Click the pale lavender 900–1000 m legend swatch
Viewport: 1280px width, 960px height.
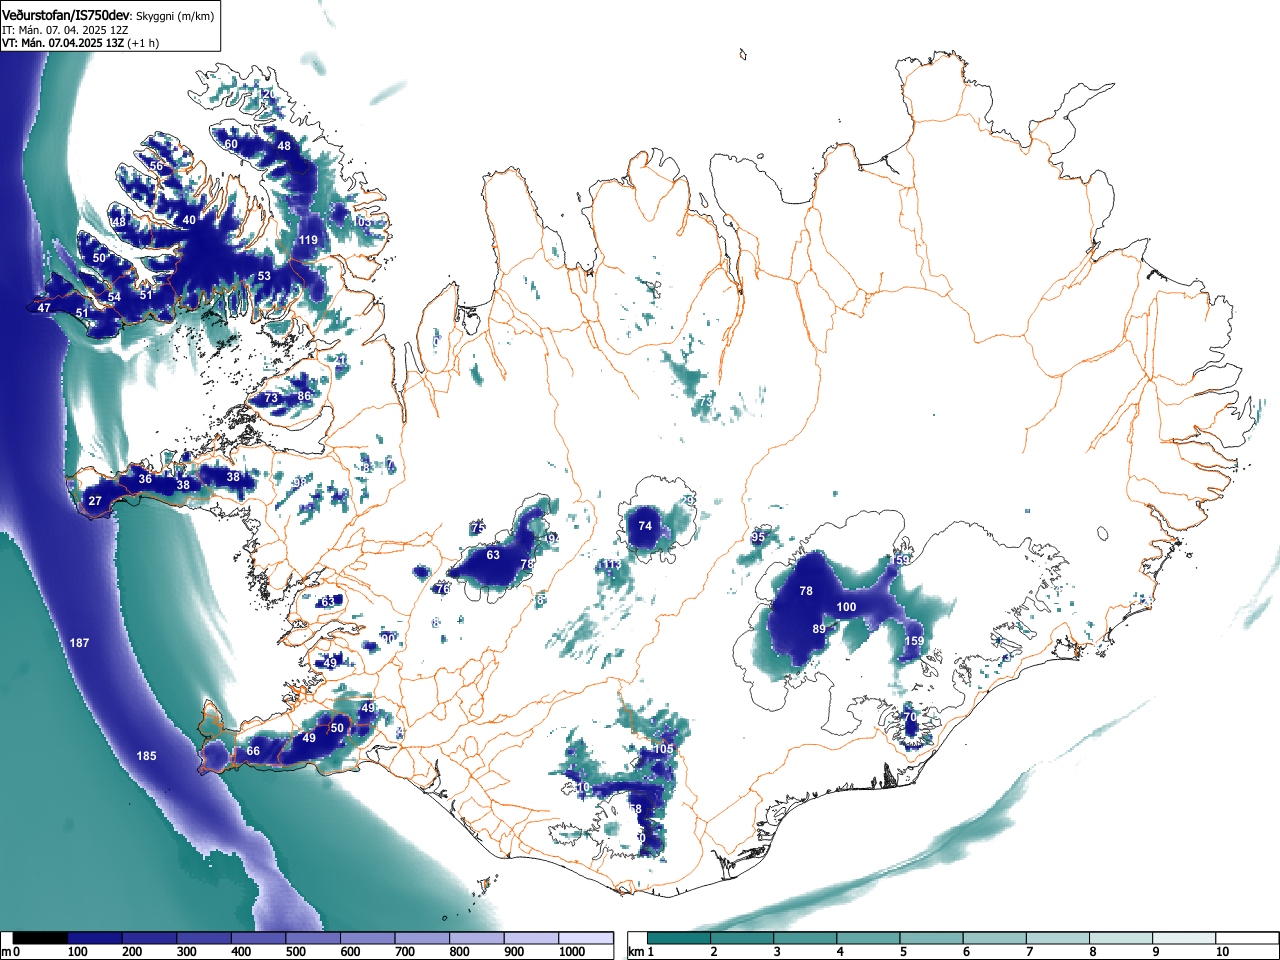(531, 938)
